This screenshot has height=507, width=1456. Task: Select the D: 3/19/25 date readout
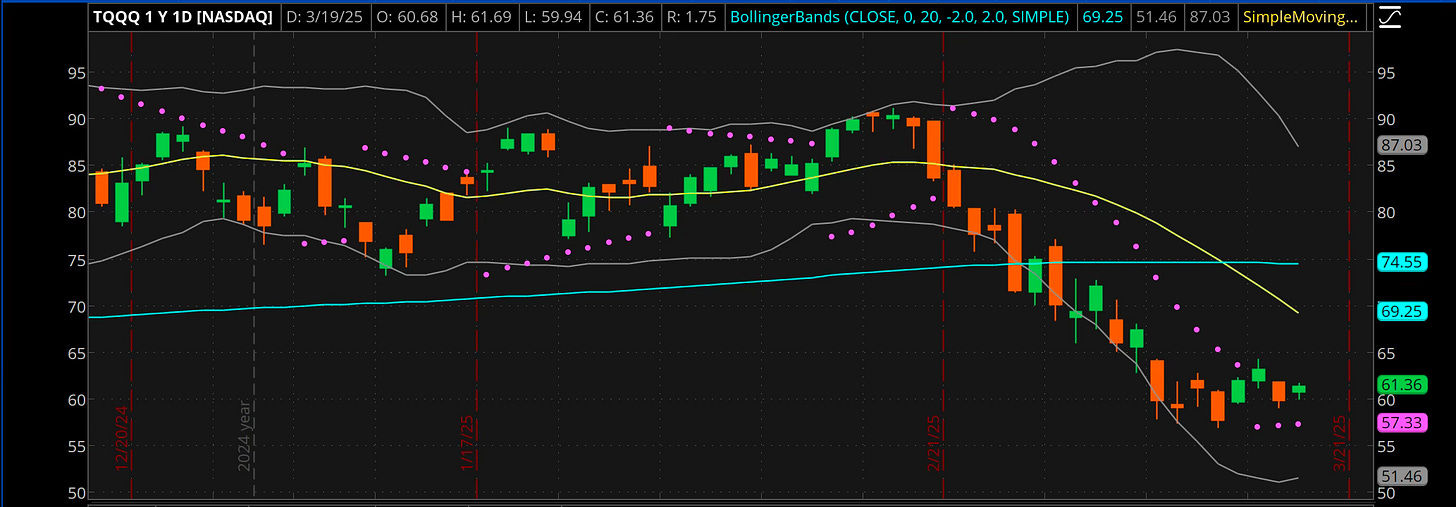326,17
